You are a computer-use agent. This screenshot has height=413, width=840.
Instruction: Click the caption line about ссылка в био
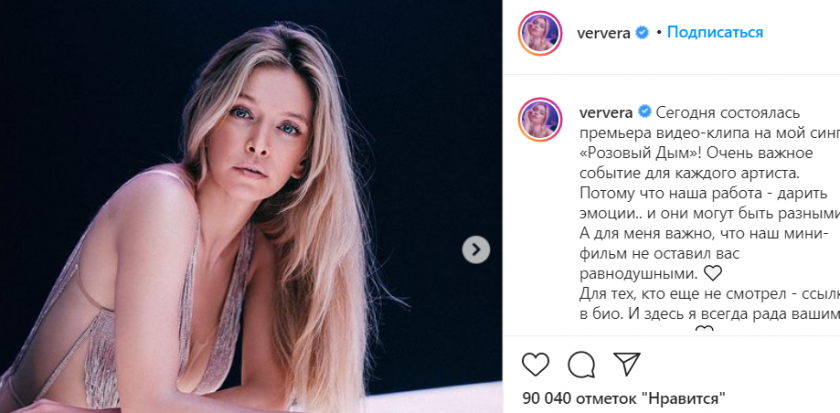tap(710, 294)
